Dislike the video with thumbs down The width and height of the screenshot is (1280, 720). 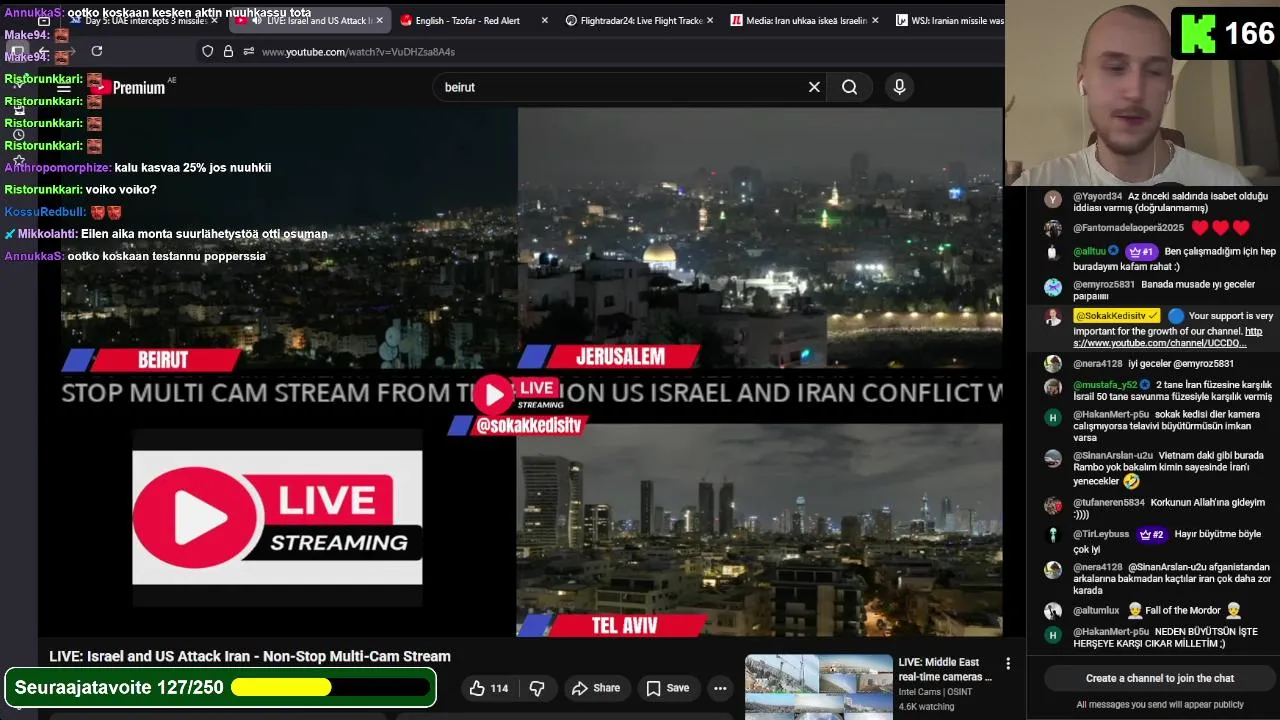click(537, 688)
